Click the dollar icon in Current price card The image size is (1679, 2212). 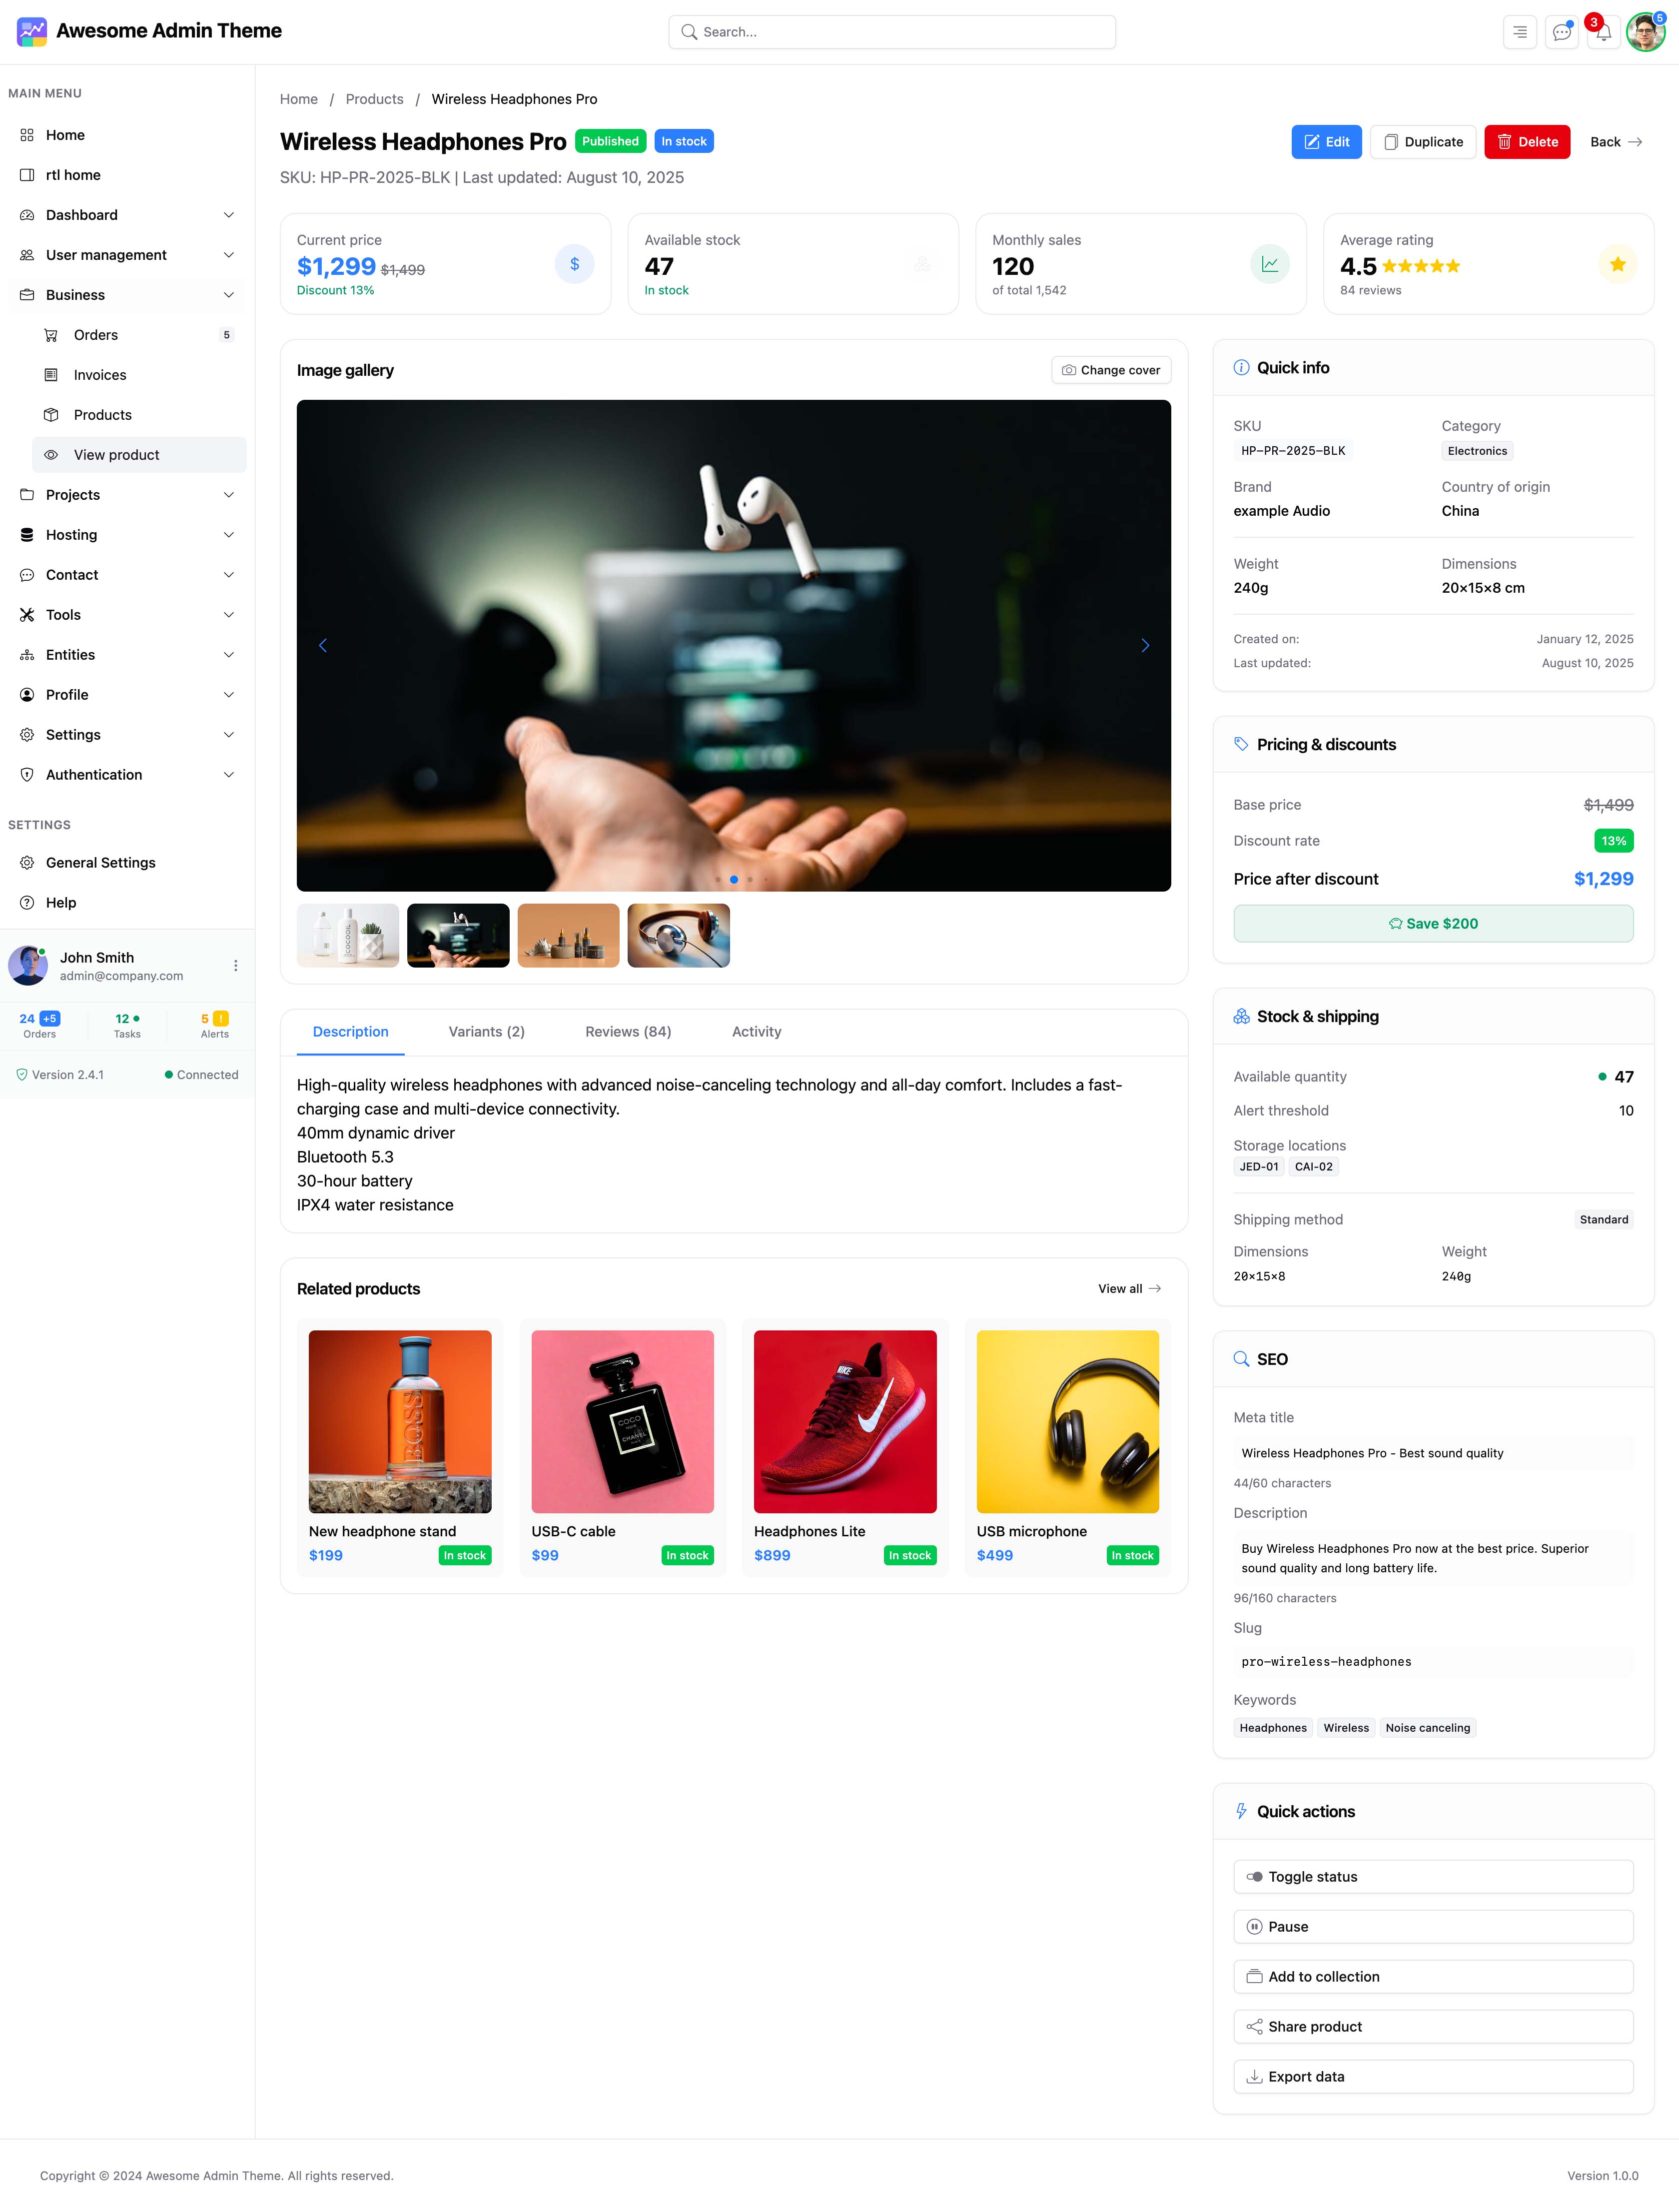(574, 264)
